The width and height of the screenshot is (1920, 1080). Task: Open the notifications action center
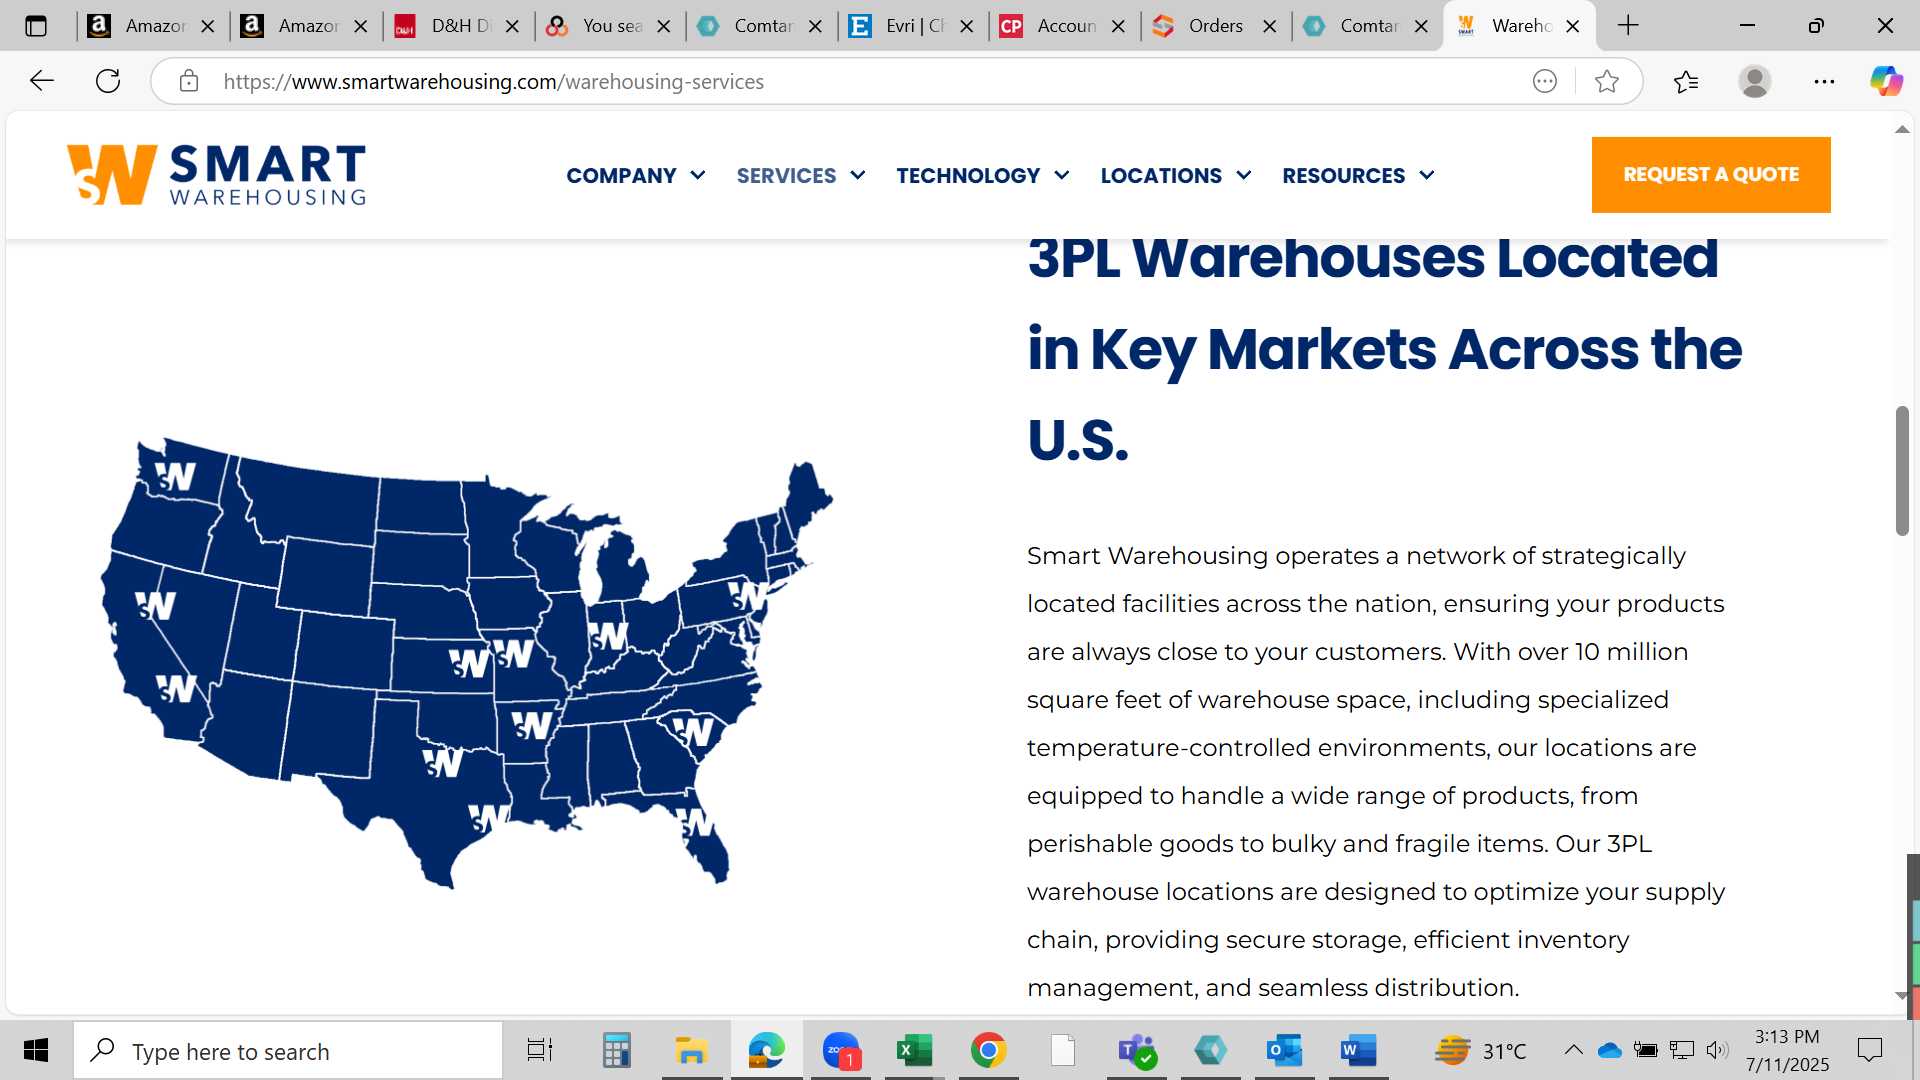(x=1869, y=1050)
